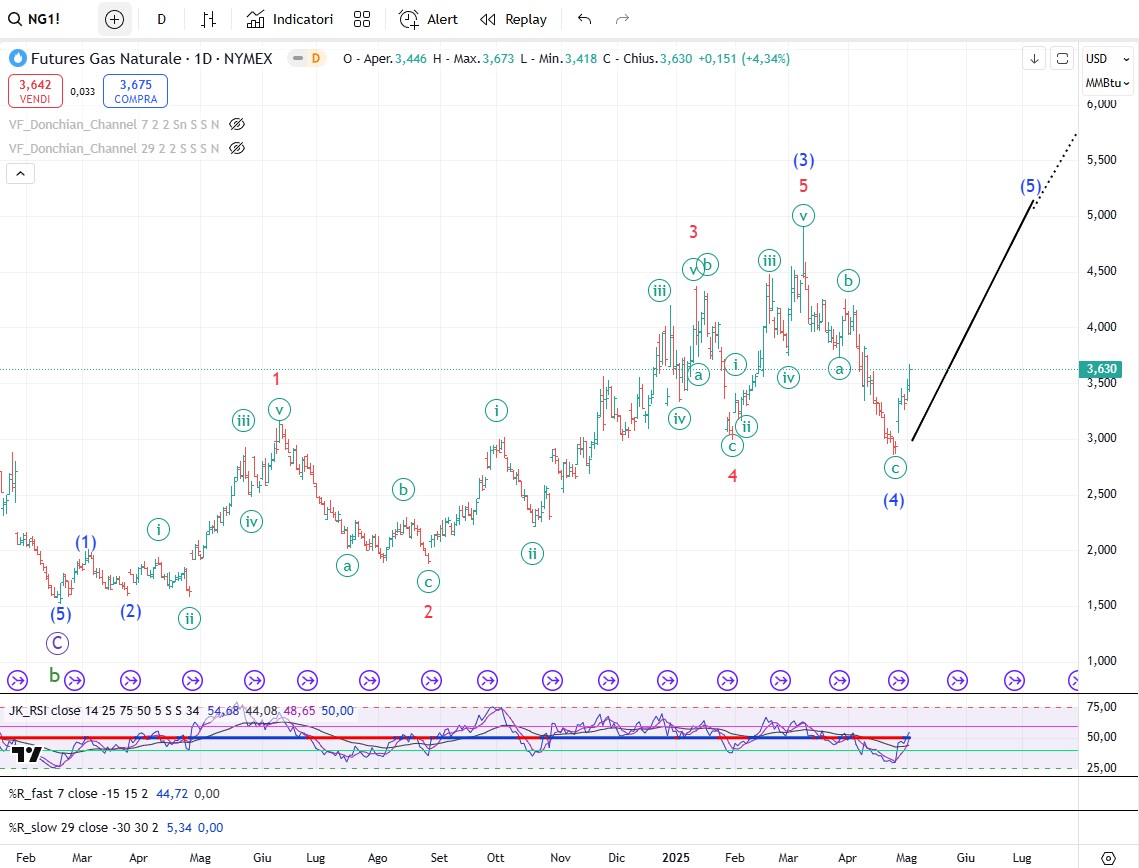The image size is (1139, 868).
Task: Open chart settings gear on time axis
Action: click(x=1108, y=858)
